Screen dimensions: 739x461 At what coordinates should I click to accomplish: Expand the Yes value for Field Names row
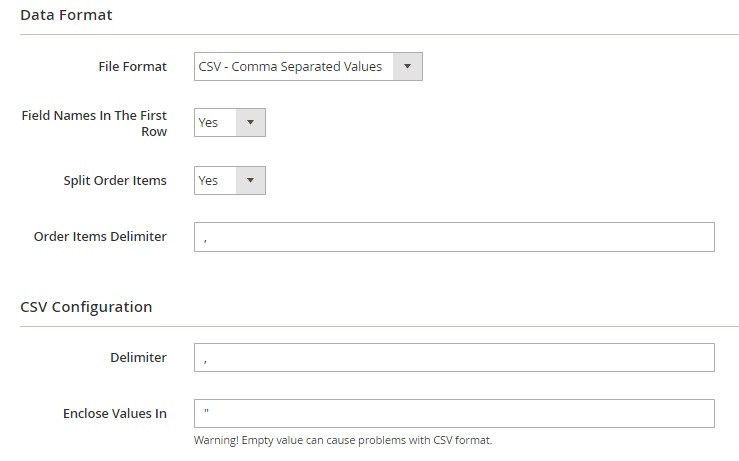(x=215, y=123)
